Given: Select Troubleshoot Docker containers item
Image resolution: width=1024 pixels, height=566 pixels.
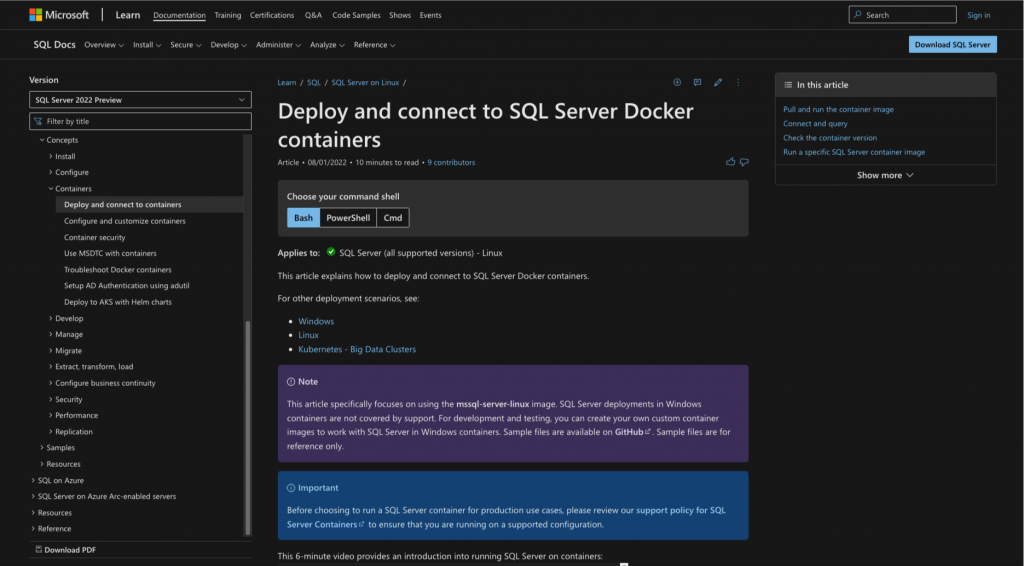Looking at the screenshot, I should pos(118,270).
